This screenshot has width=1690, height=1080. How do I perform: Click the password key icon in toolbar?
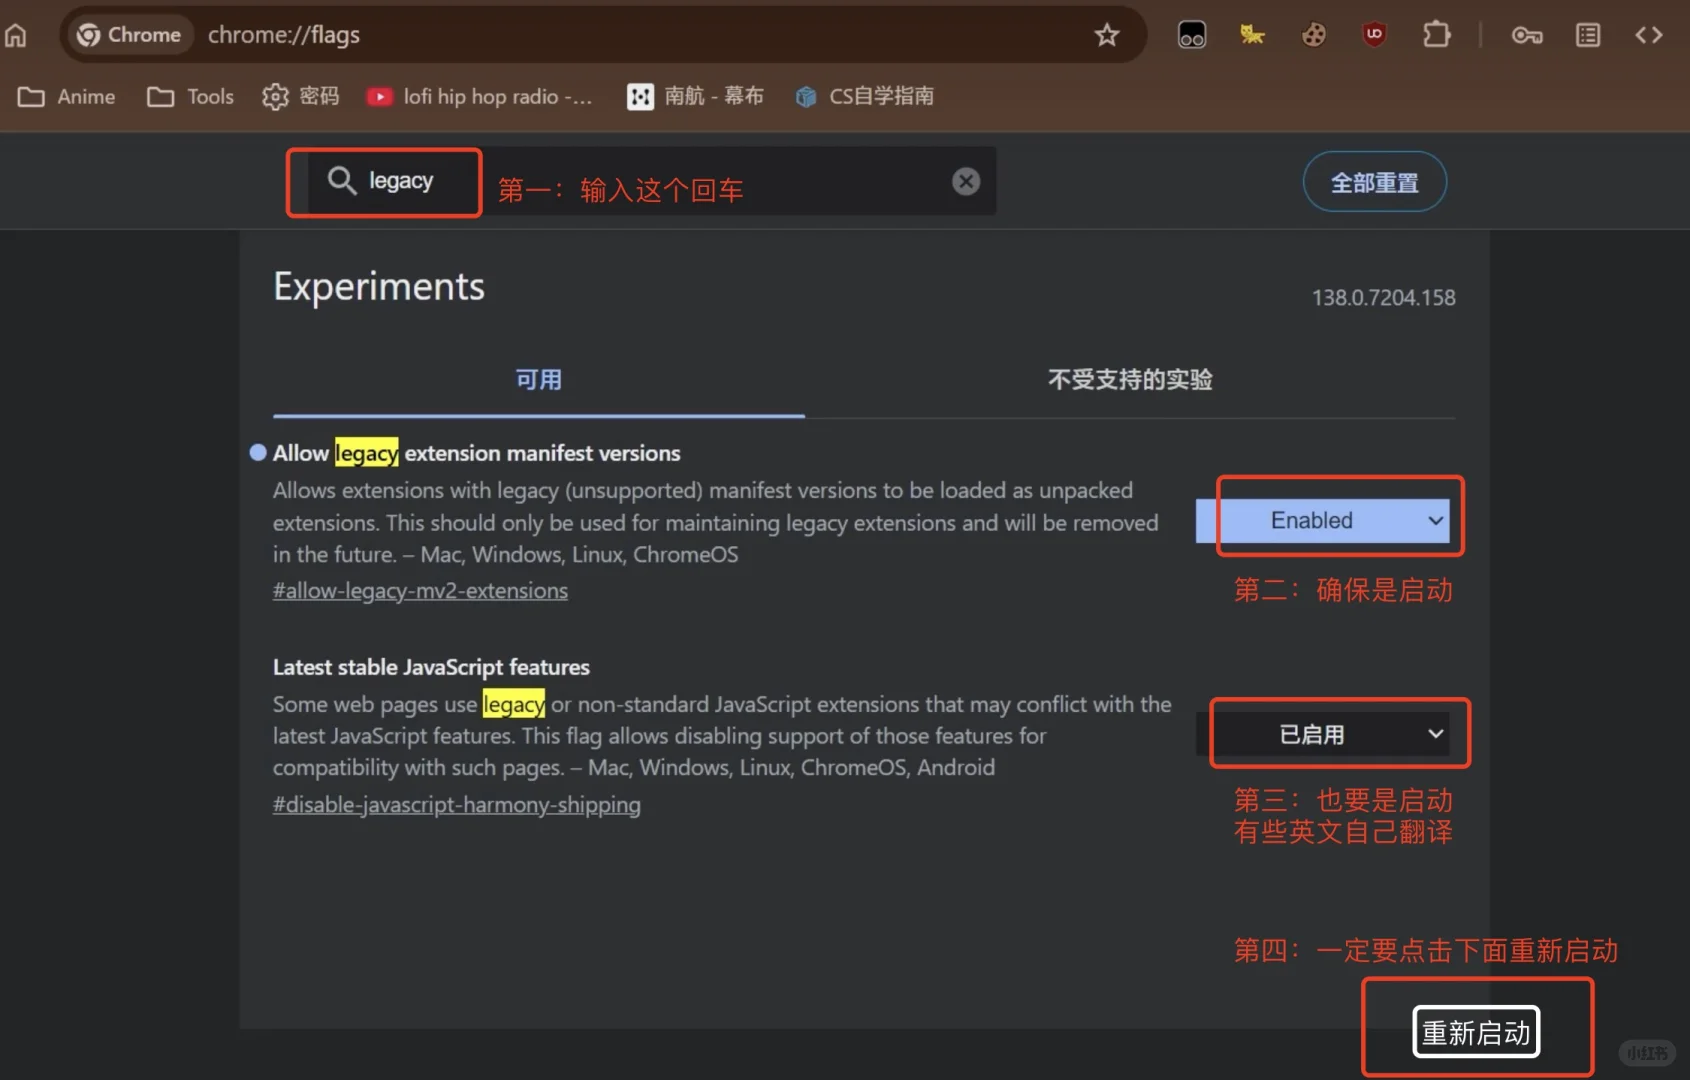(x=1527, y=34)
